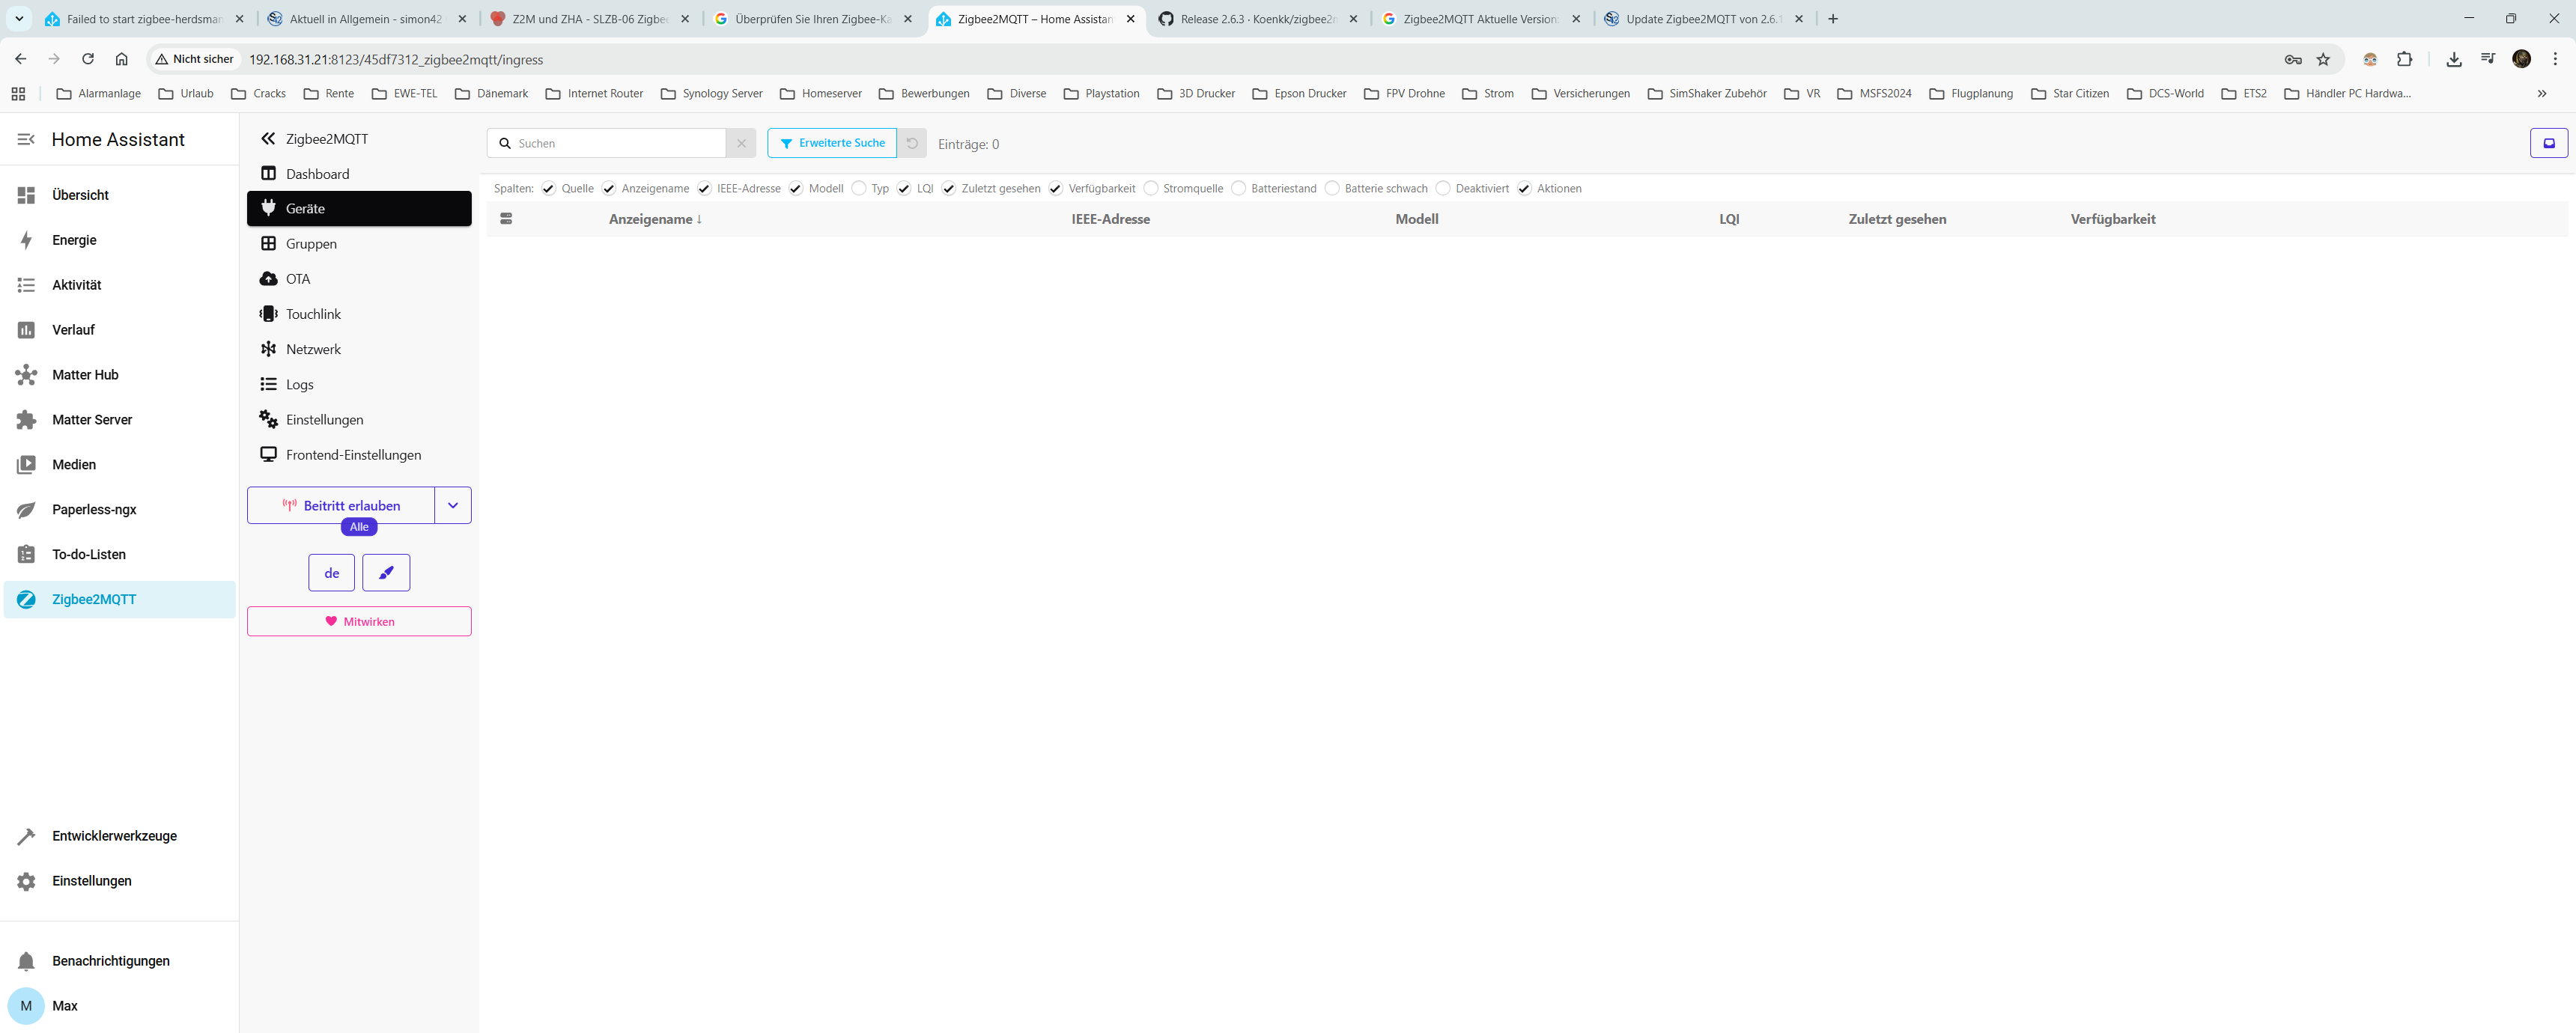Viewport: 2576px width, 1033px height.
Task: Click the Erweiterte Suche button
Action: (x=832, y=143)
